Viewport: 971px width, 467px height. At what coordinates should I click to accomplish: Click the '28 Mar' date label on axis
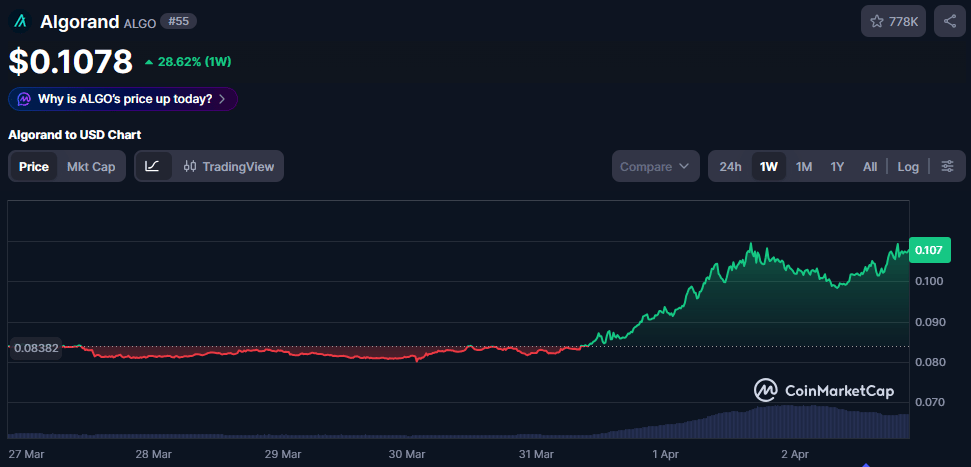point(153,454)
